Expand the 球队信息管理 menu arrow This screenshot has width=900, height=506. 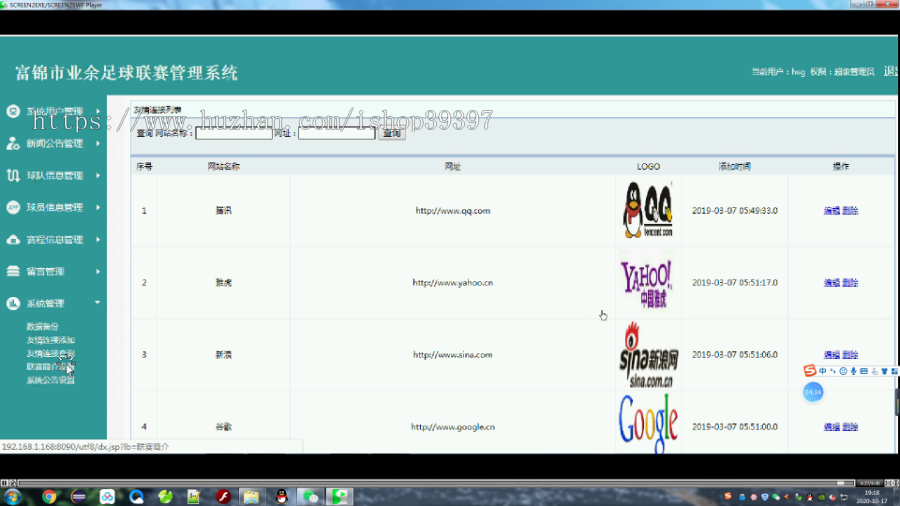click(98, 176)
